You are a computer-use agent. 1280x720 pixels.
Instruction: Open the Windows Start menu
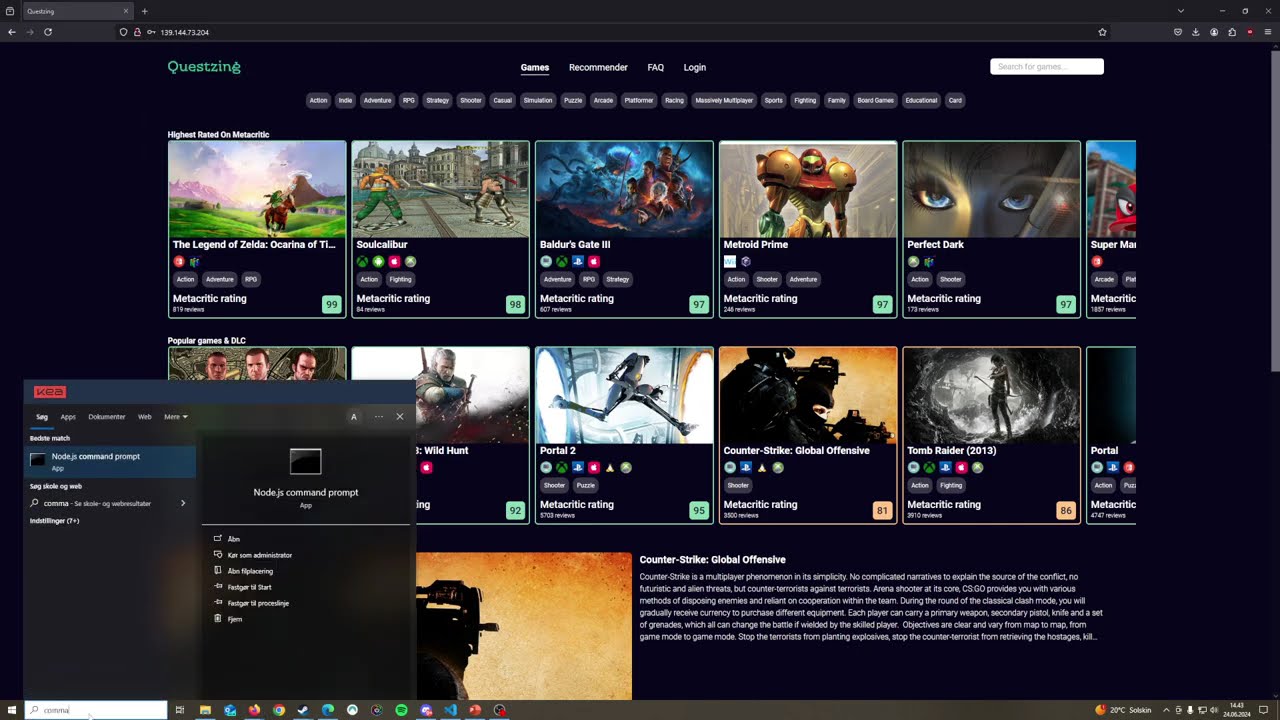coord(12,710)
